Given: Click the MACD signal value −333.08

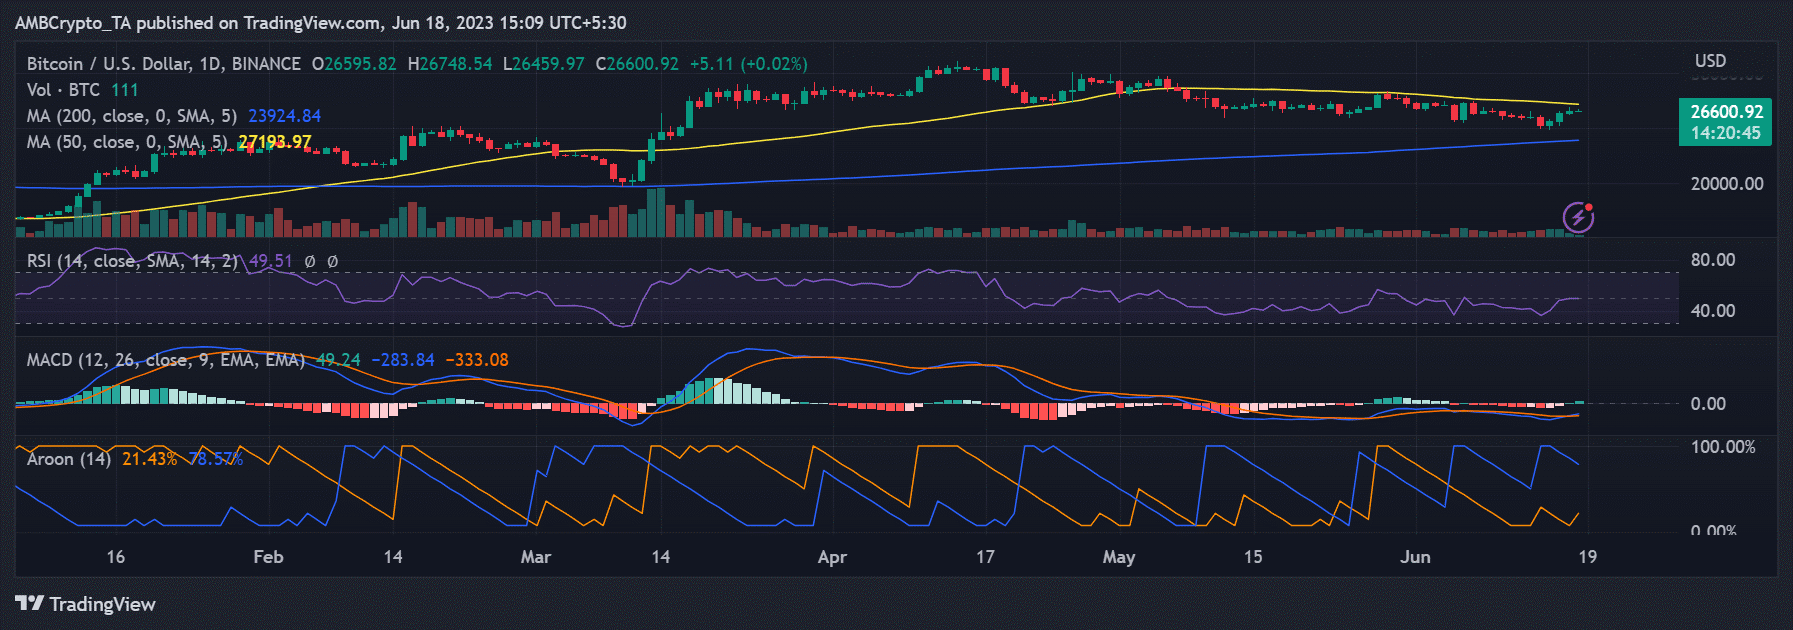Looking at the screenshot, I should click(477, 360).
